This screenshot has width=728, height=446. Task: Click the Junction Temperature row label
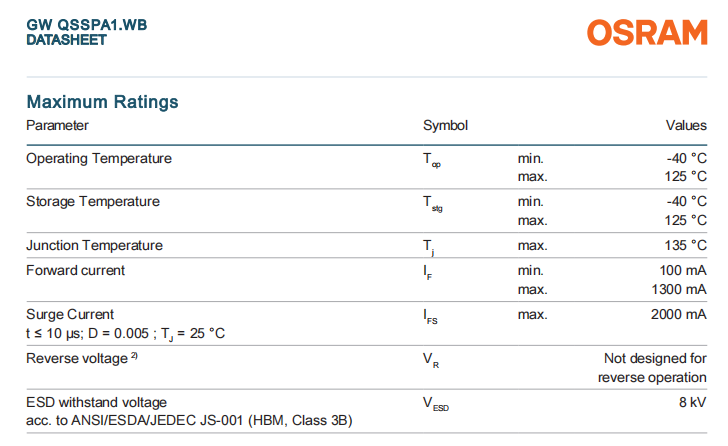[94, 245]
